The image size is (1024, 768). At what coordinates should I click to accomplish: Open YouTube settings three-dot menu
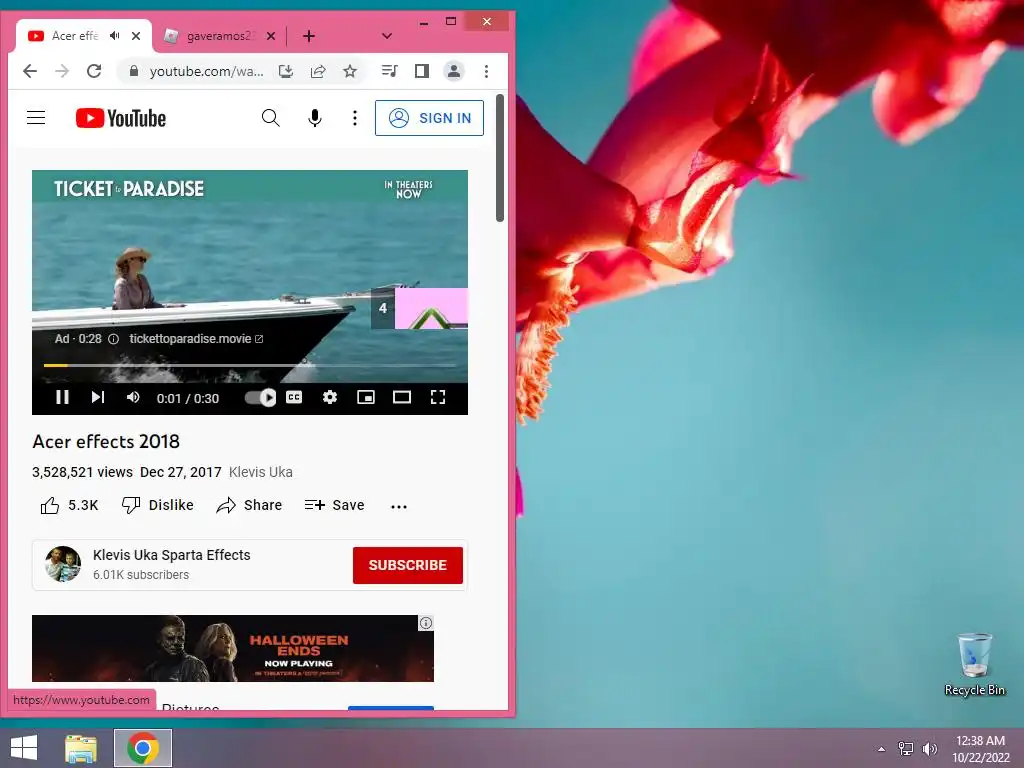[x=355, y=118]
